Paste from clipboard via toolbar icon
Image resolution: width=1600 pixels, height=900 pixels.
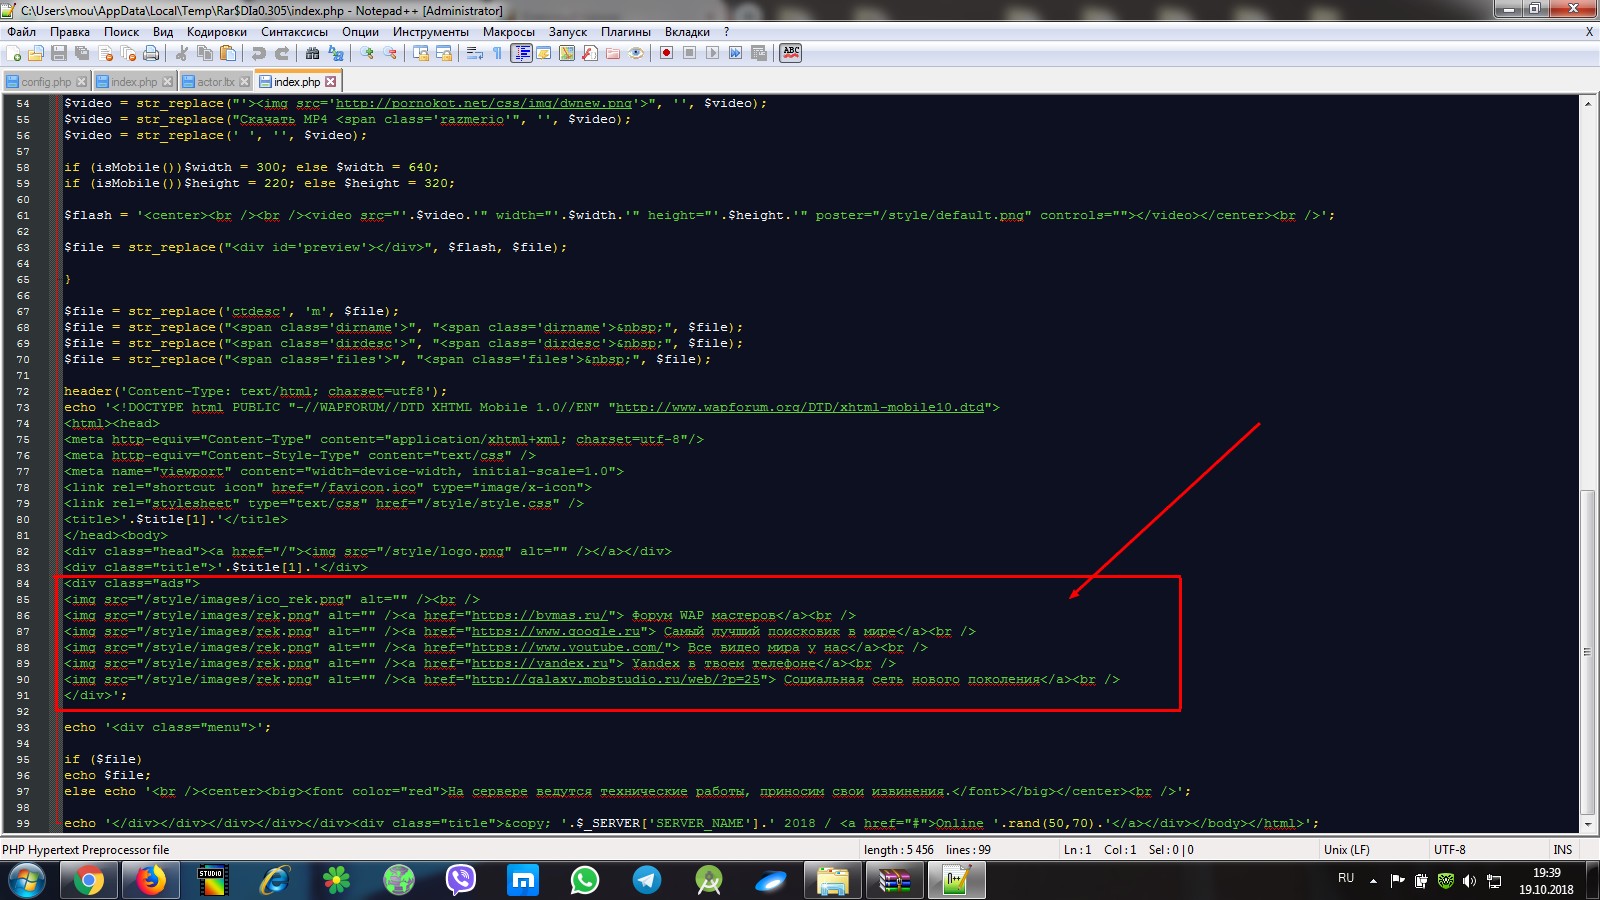pyautogui.click(x=228, y=53)
